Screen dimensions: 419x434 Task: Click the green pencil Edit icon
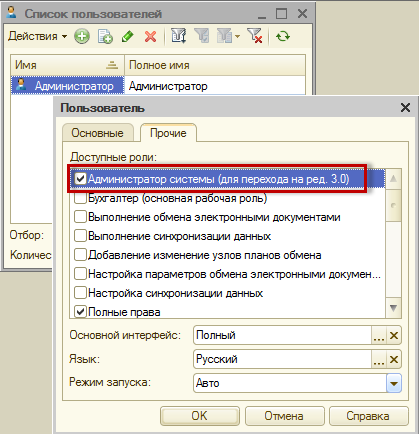pos(128,36)
